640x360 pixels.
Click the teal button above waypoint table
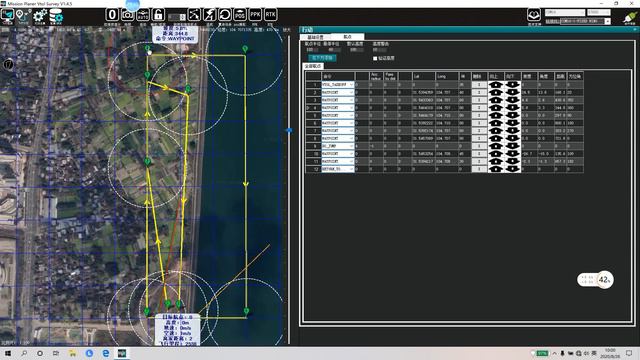322,58
